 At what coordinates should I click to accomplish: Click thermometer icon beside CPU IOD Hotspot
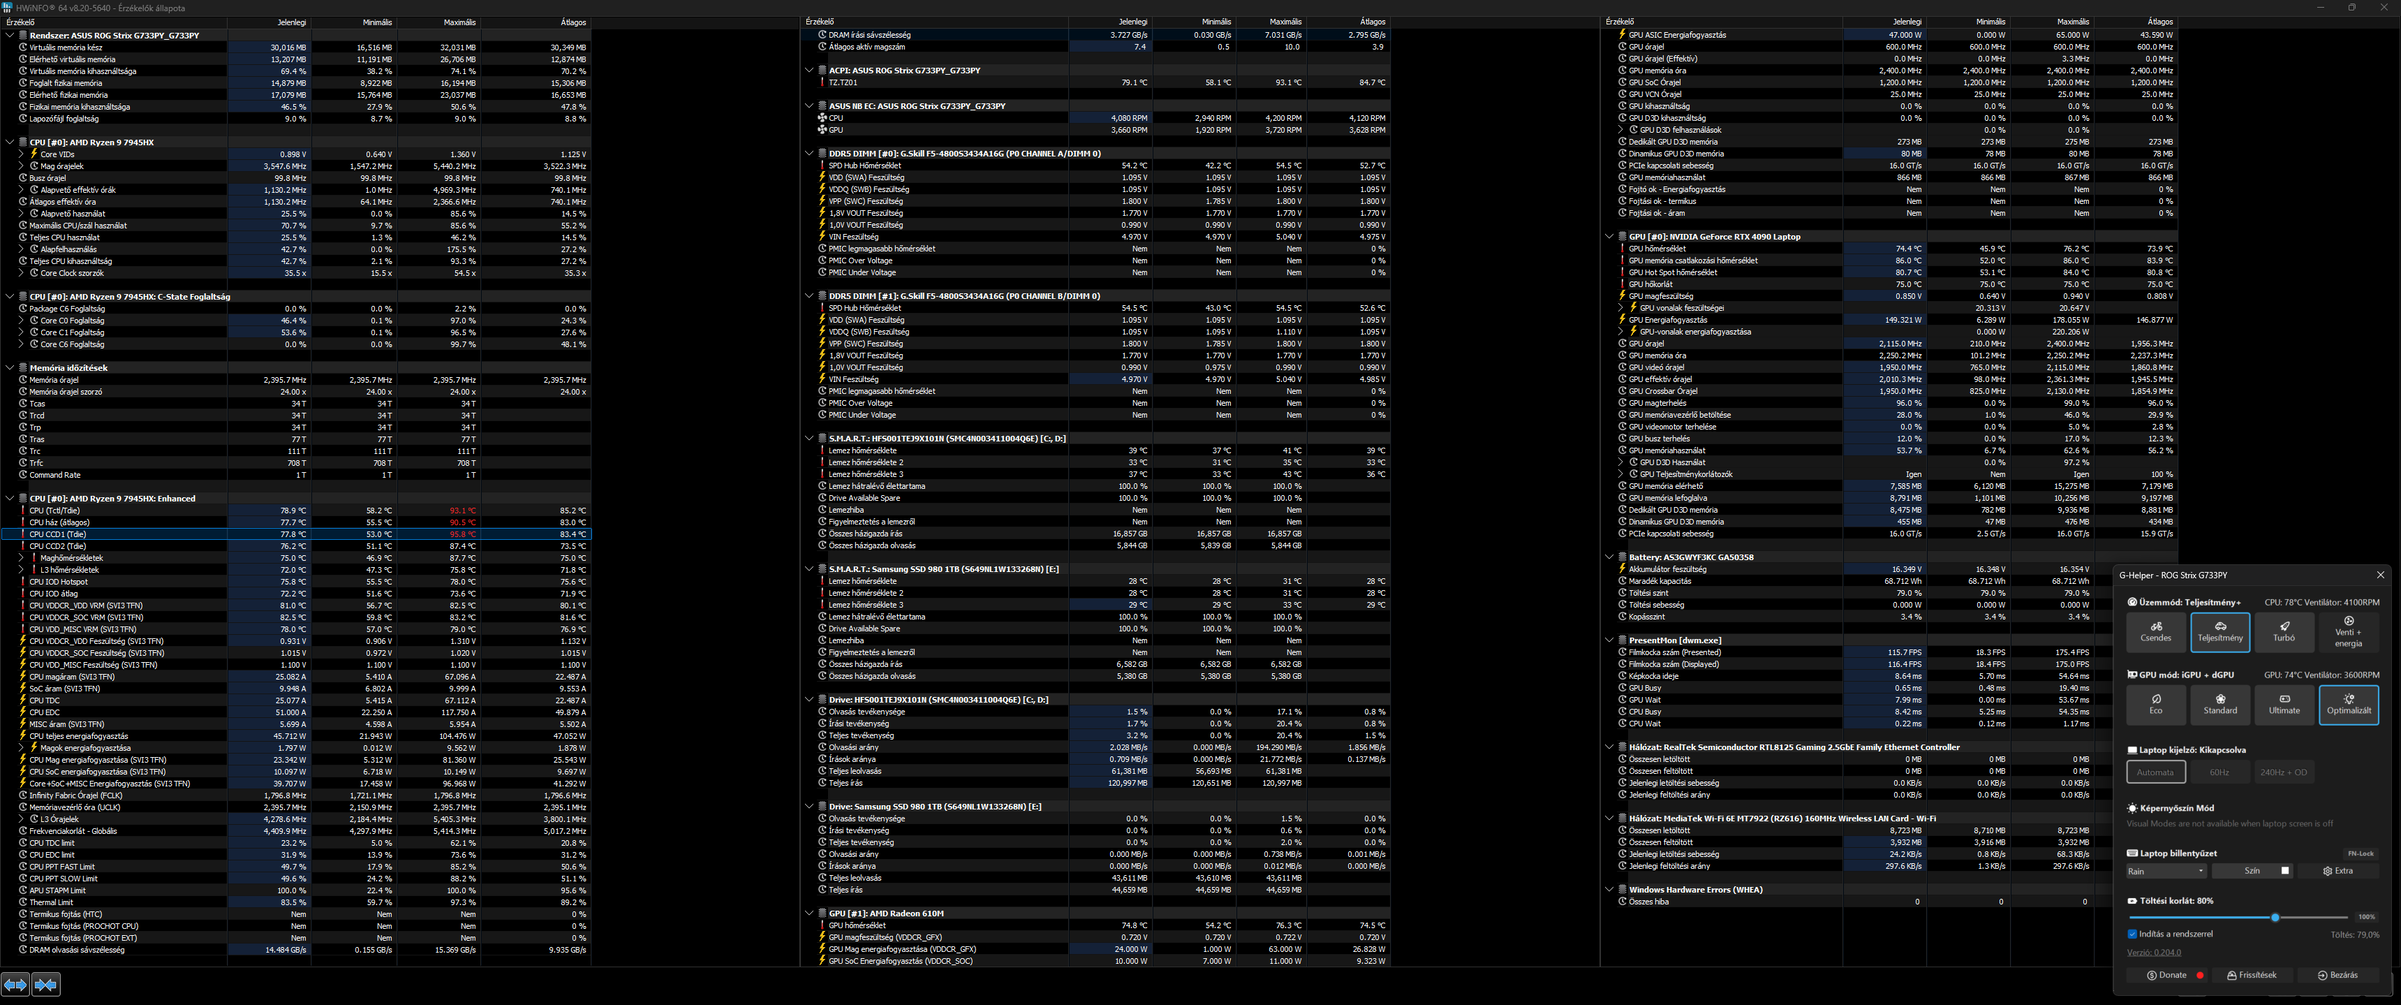point(22,582)
